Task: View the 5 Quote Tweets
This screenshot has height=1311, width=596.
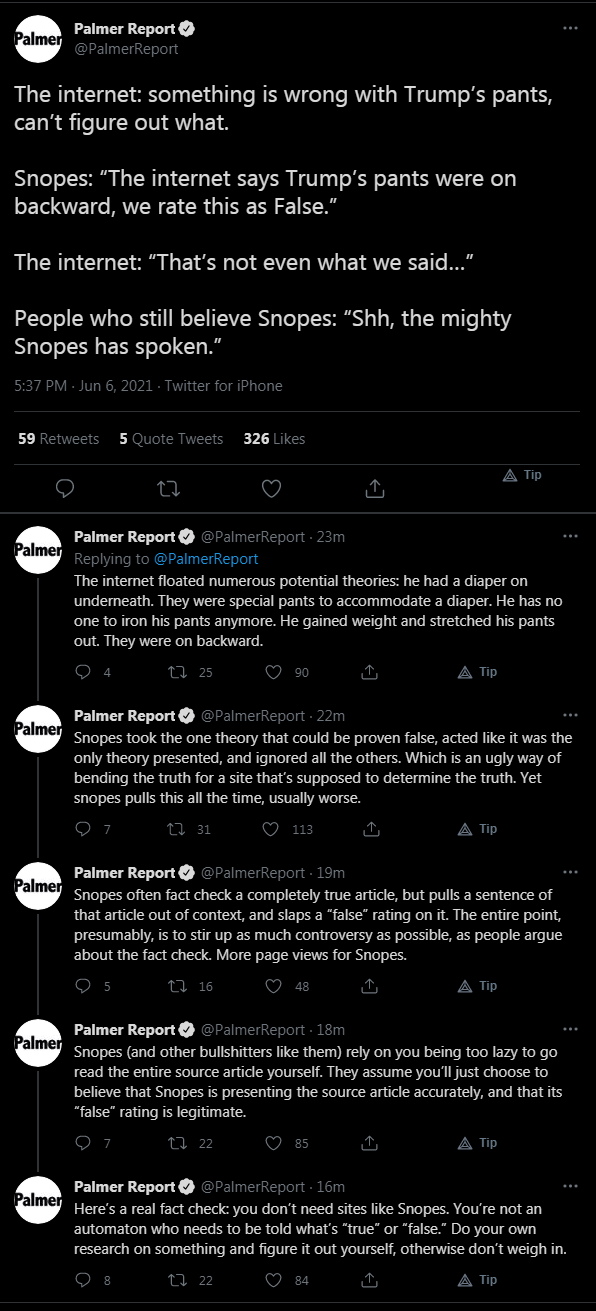Action: tap(171, 439)
